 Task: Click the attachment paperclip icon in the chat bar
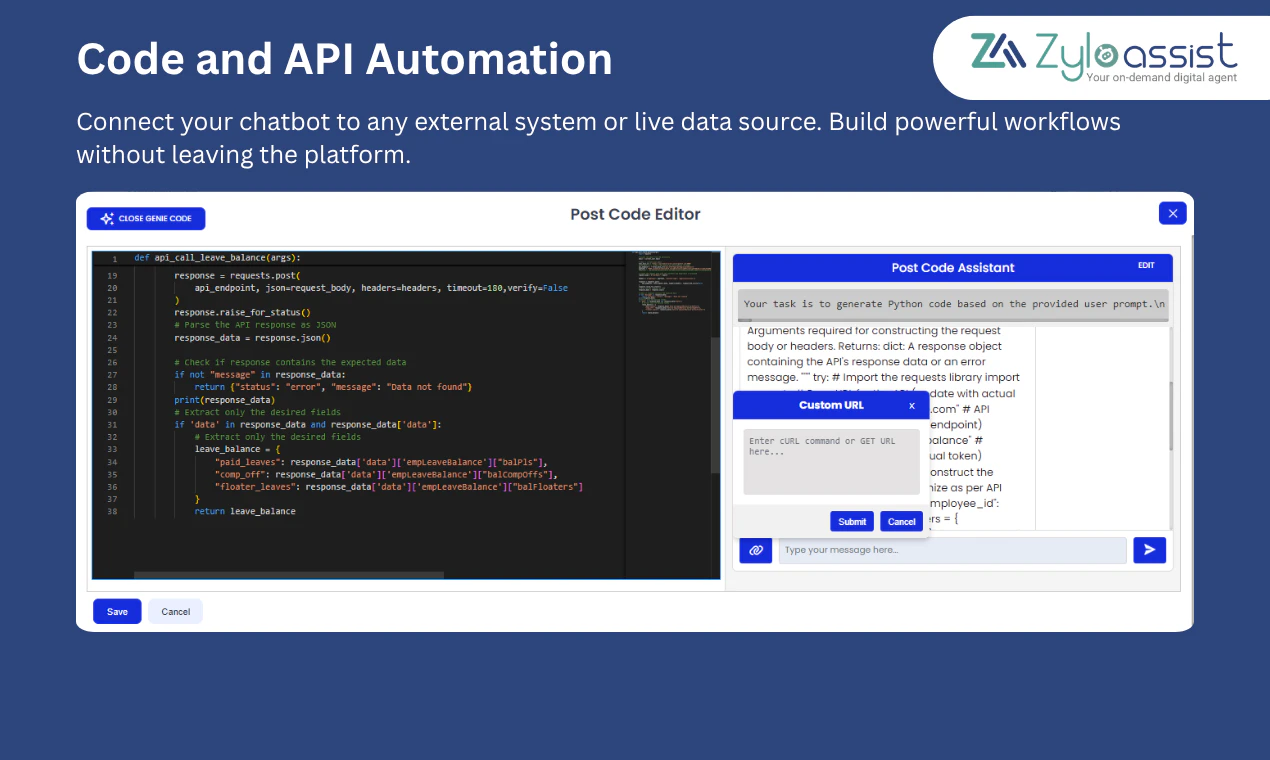(x=756, y=550)
